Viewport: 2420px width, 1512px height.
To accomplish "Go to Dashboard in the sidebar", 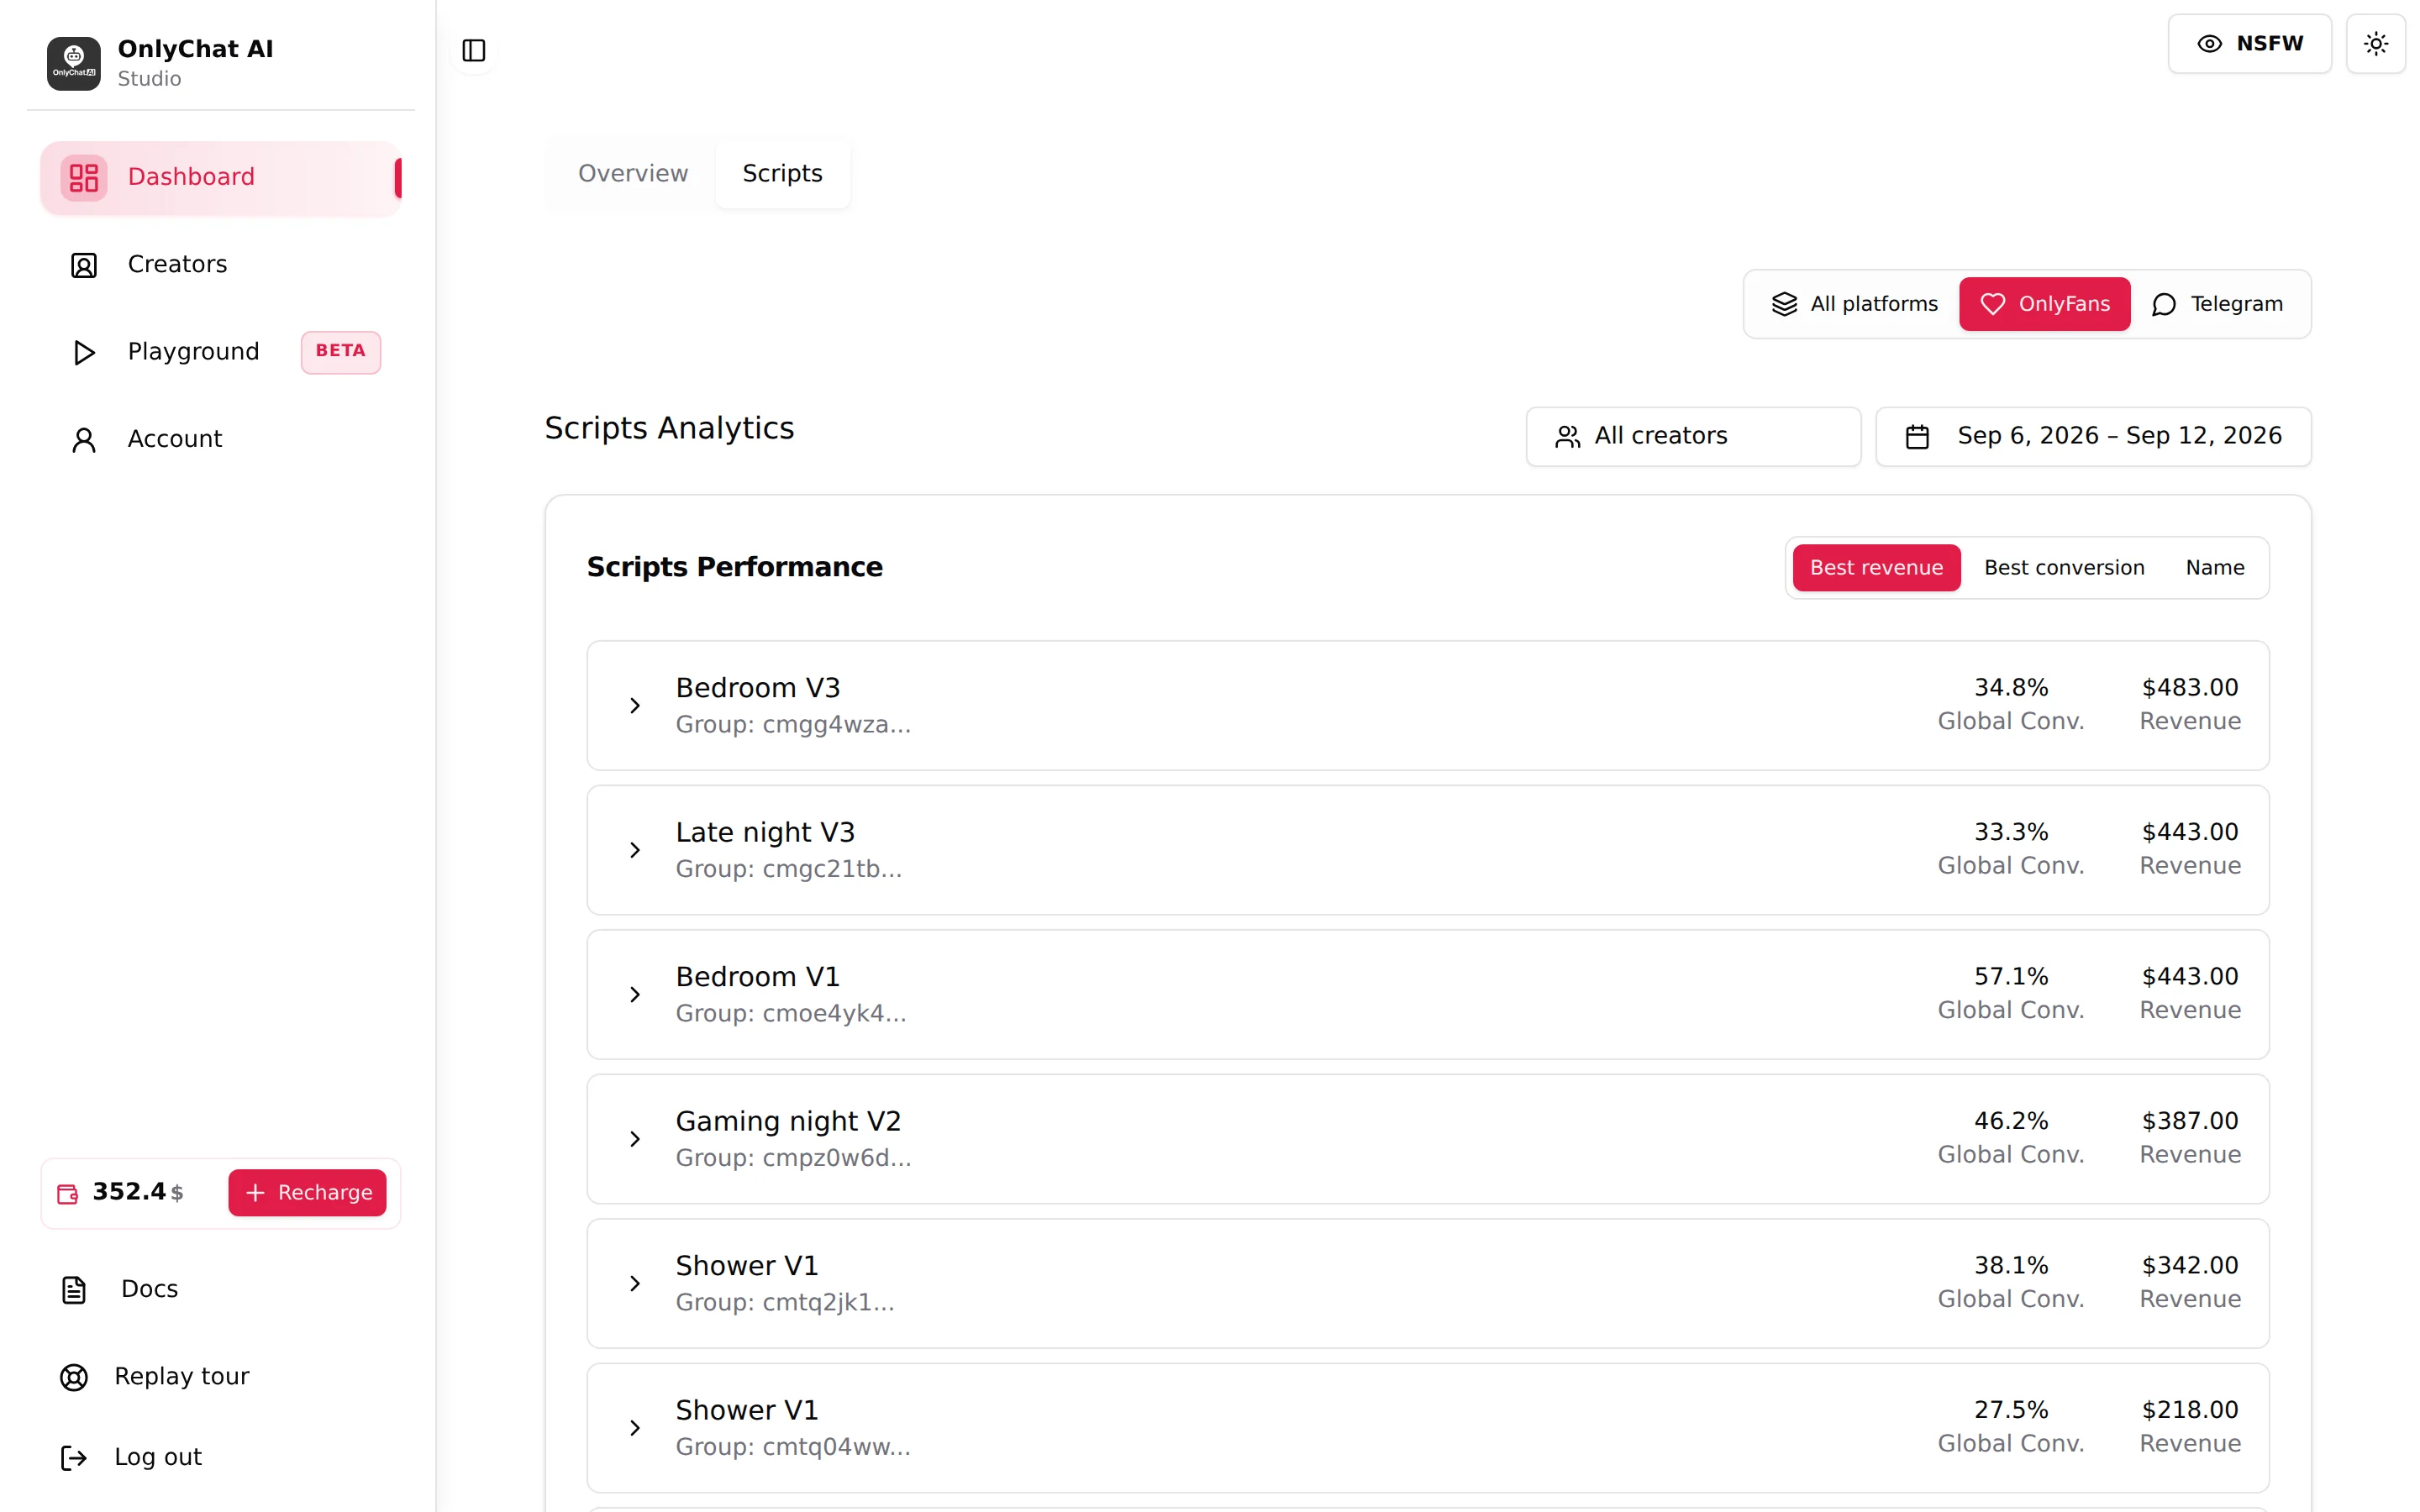I will (x=220, y=178).
